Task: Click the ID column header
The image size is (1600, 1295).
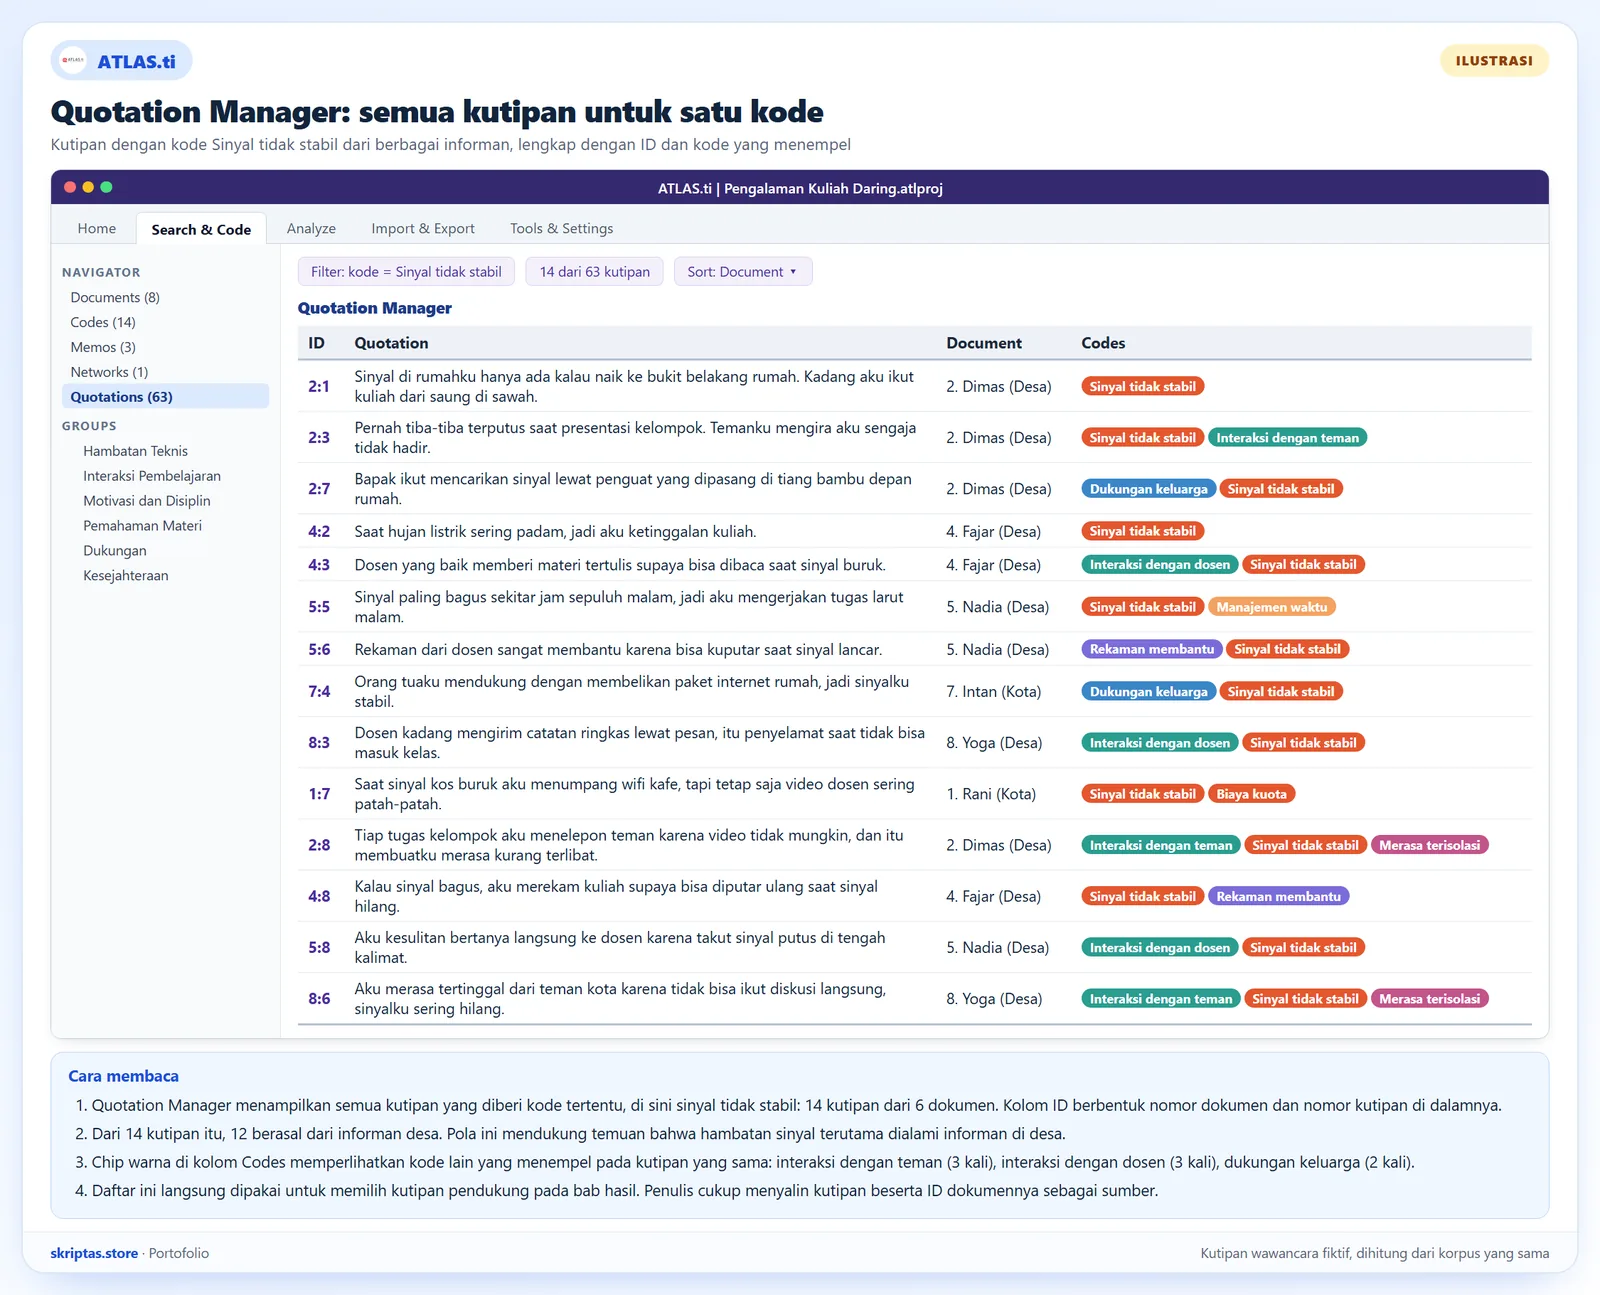Action: 316,343
